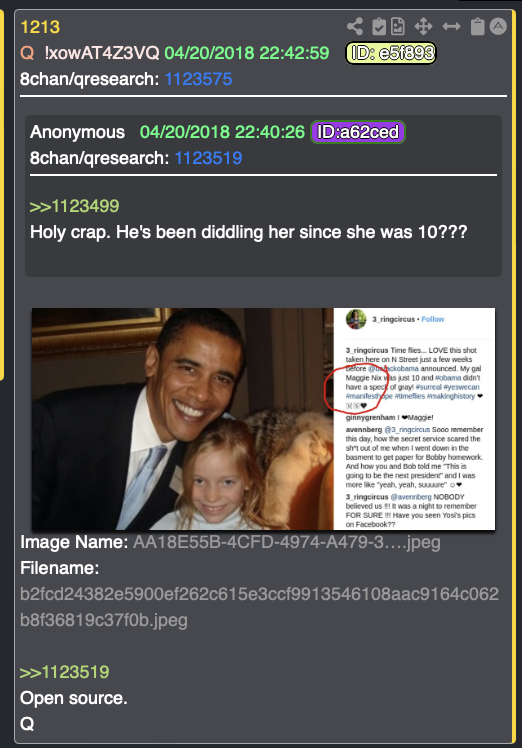Click the quoted Anonymous timestamp 22:40:26
522x748 pixels.
[x=222, y=132]
